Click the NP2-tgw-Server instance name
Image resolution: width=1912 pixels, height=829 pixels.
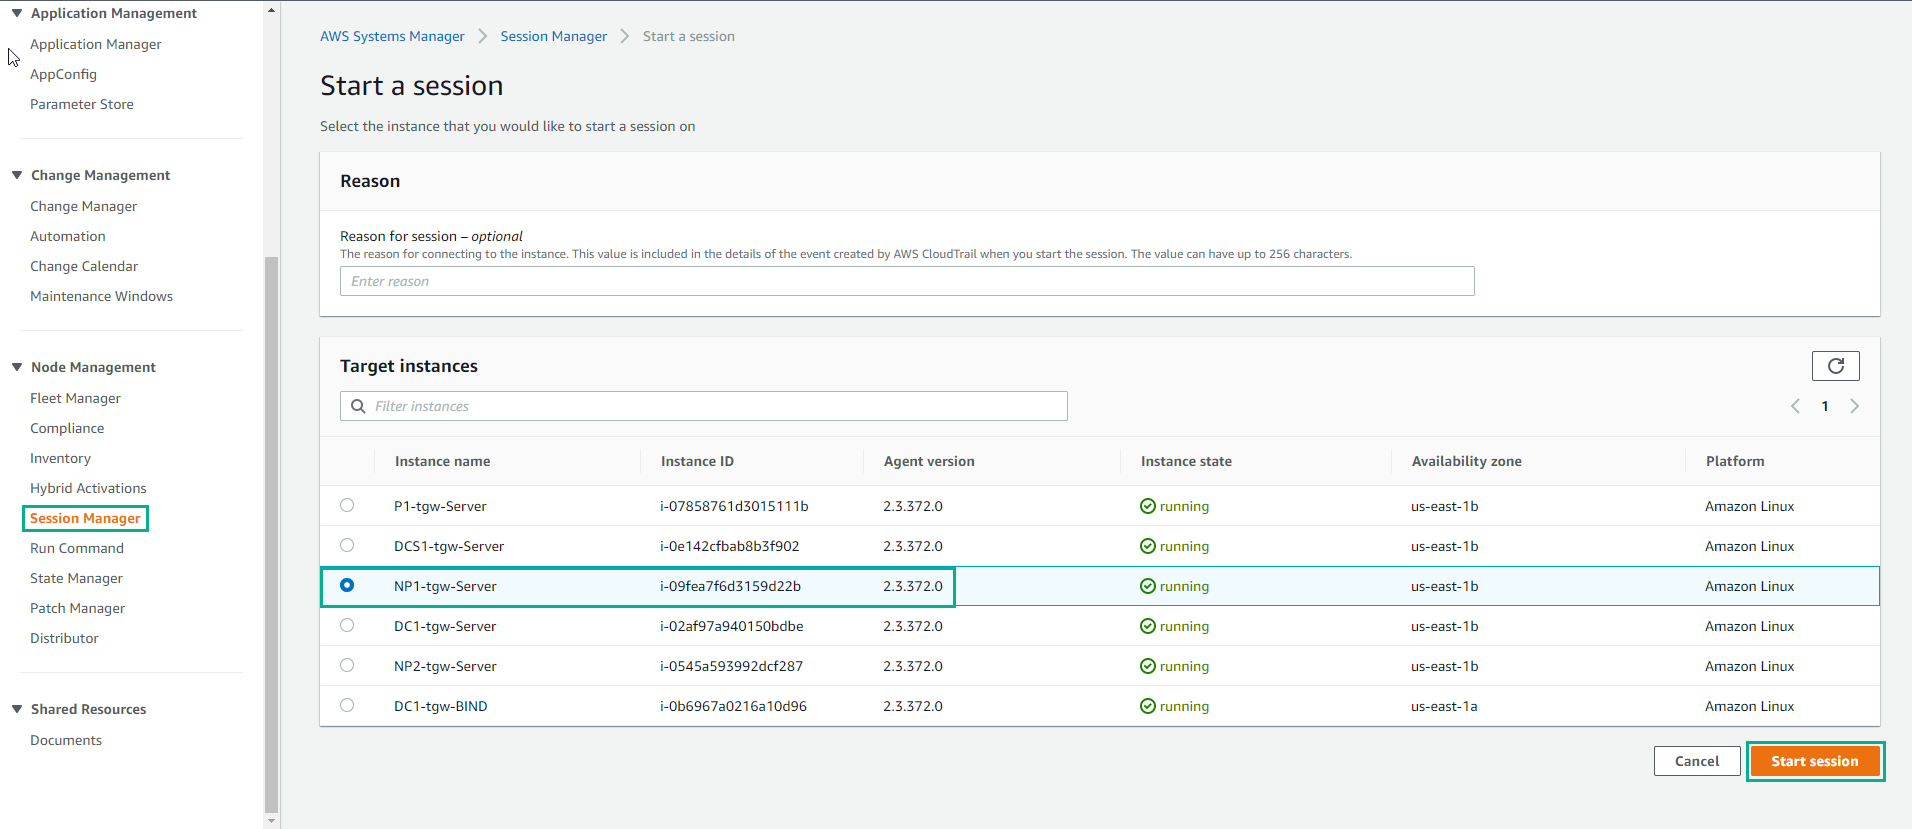[445, 666]
